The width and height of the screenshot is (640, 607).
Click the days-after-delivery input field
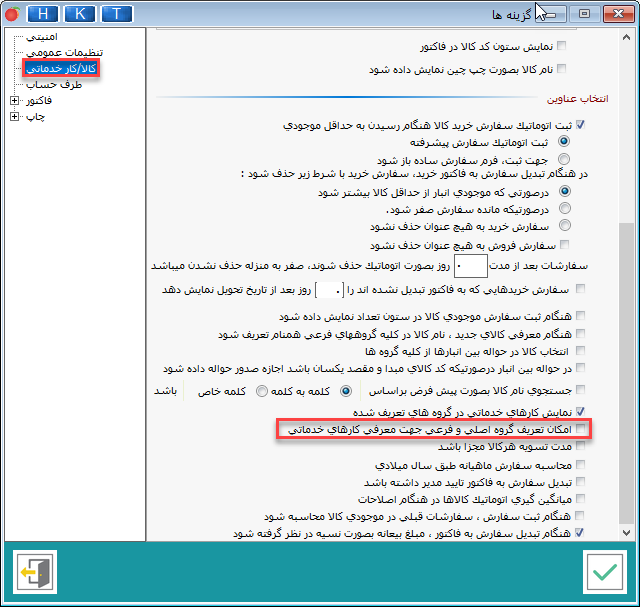[x=329, y=290]
